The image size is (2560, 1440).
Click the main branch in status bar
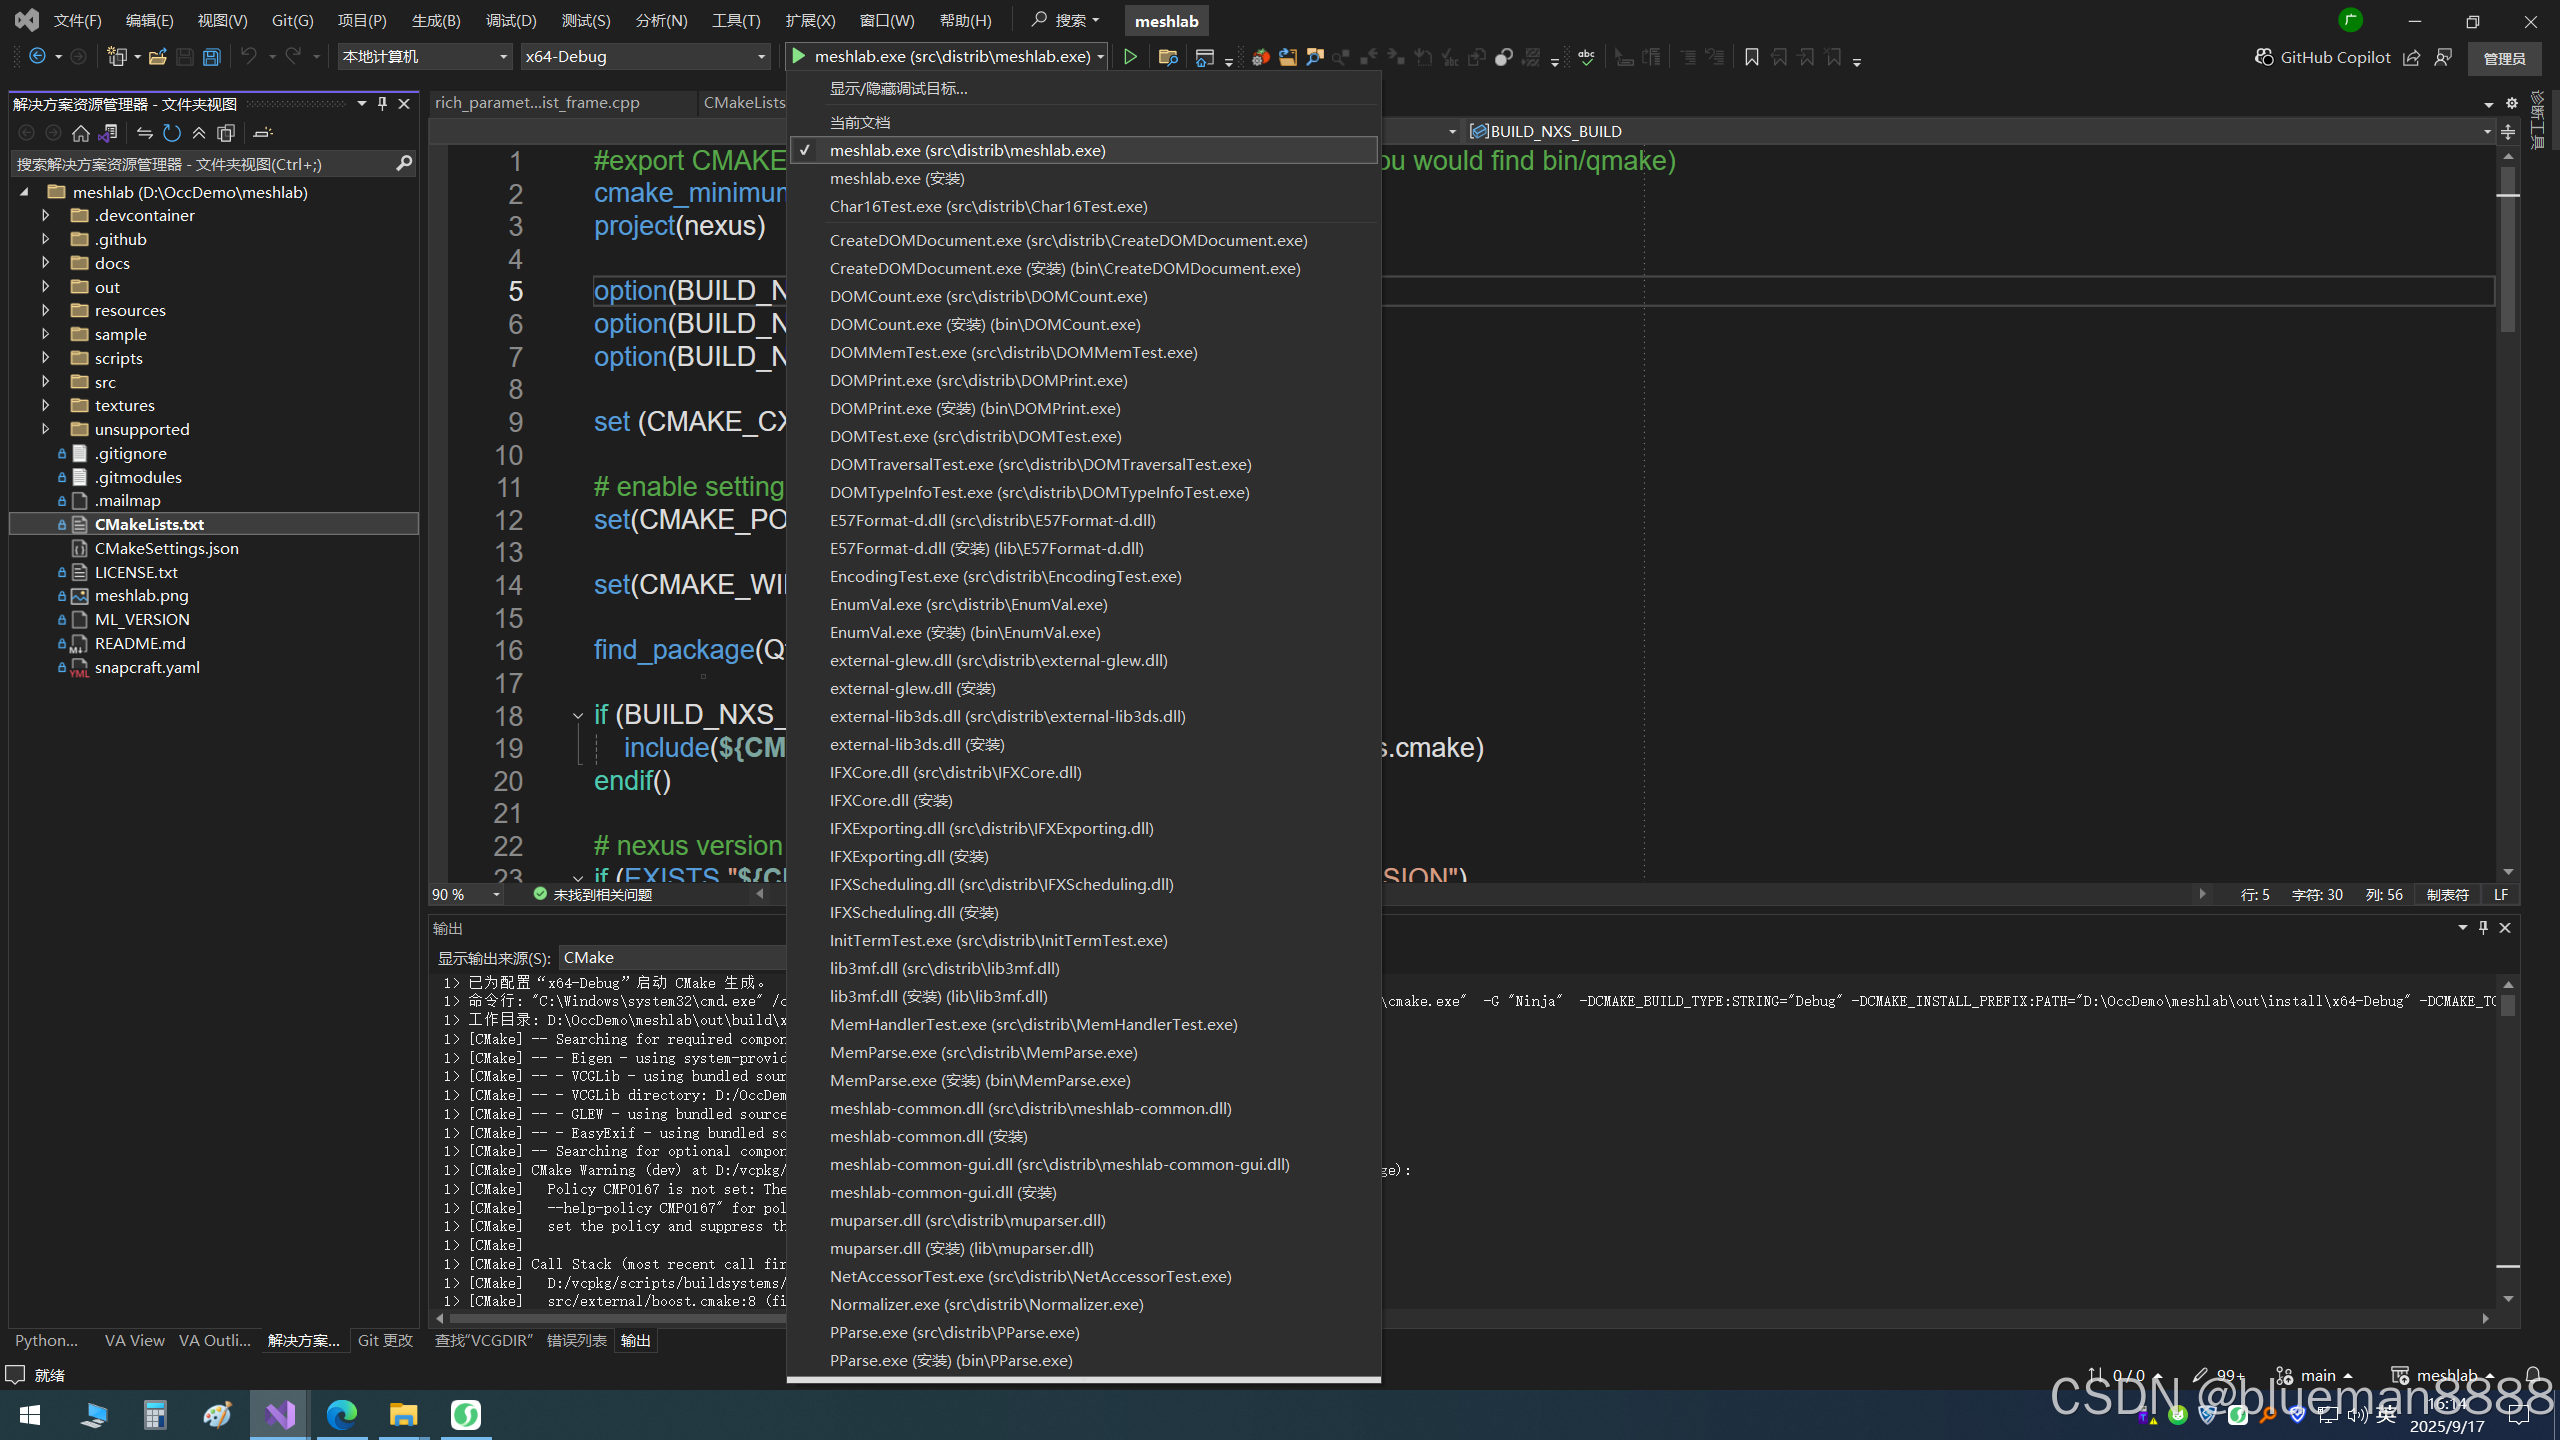pyautogui.click(x=2314, y=1375)
